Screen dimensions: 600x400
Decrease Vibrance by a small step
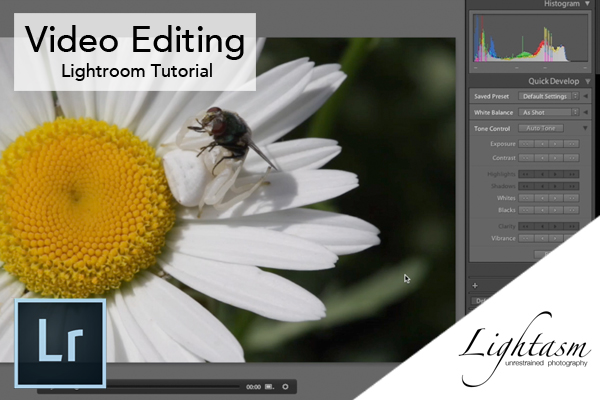541,238
